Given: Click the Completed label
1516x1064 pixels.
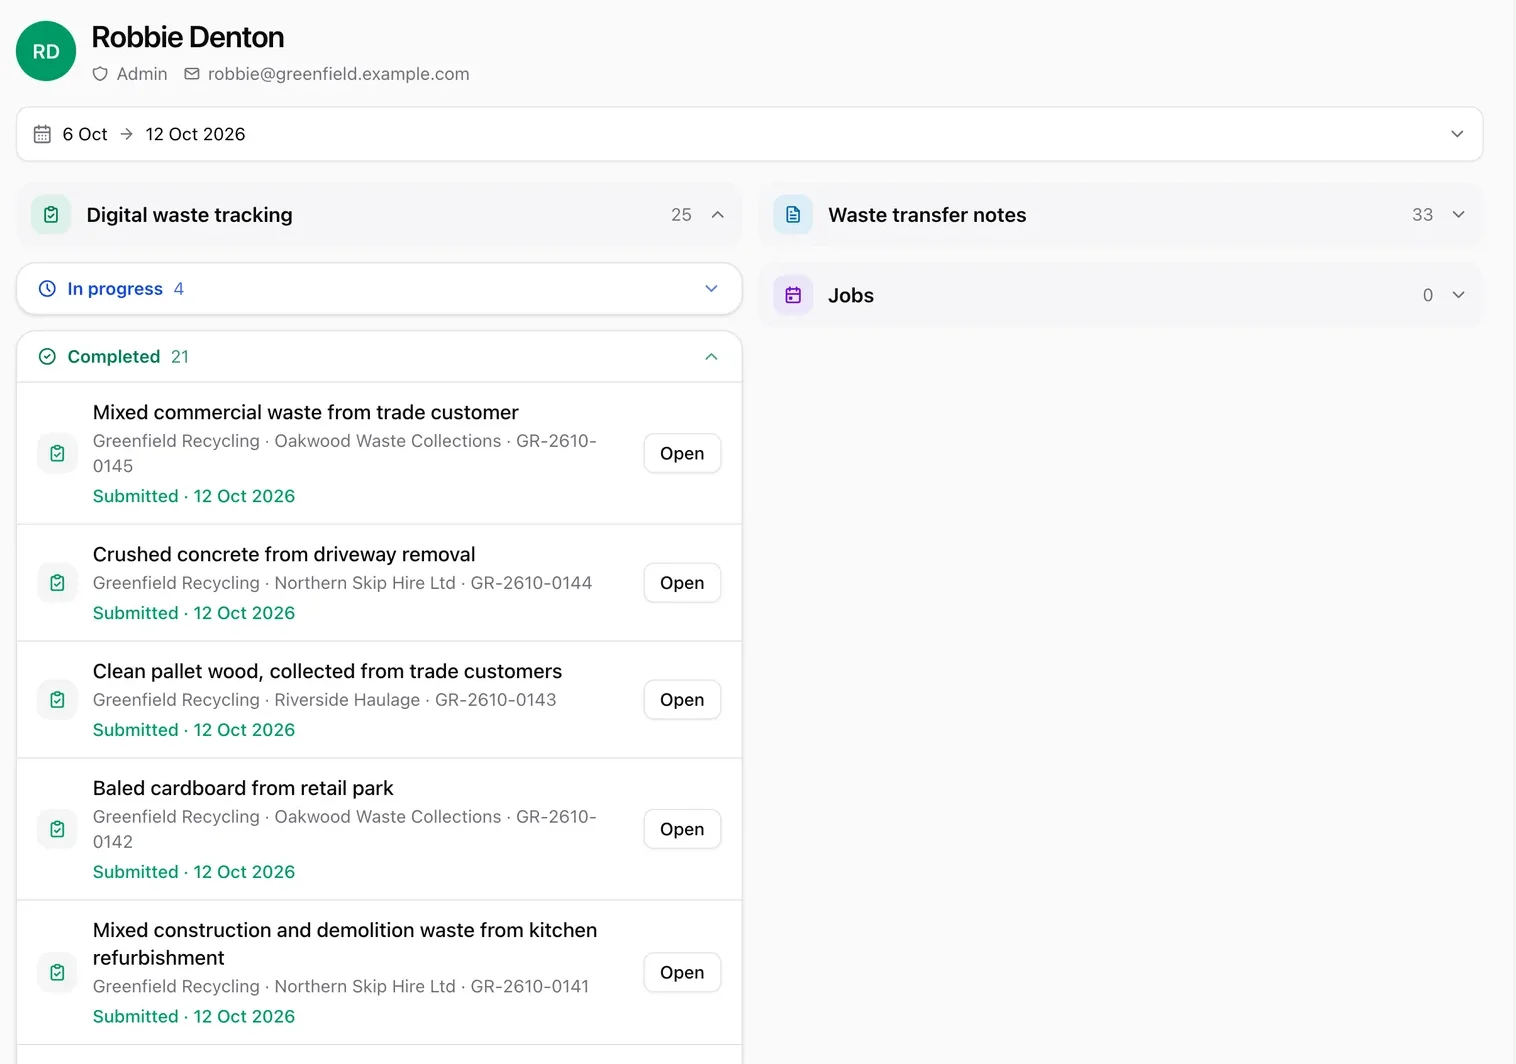Looking at the screenshot, I should 114,357.
